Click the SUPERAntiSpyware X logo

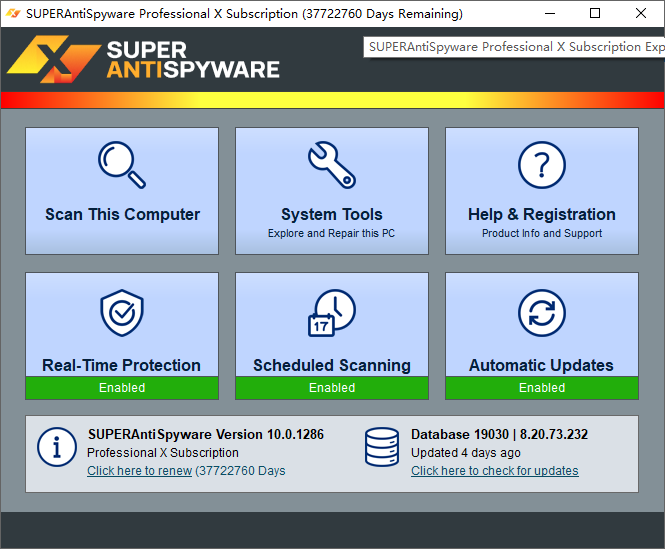pyautogui.click(x=54, y=59)
